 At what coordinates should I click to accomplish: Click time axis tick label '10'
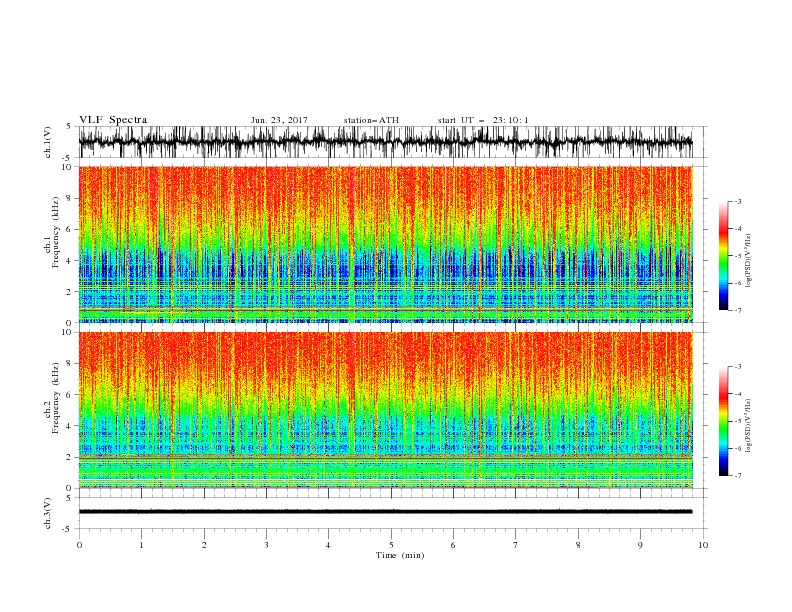point(703,545)
